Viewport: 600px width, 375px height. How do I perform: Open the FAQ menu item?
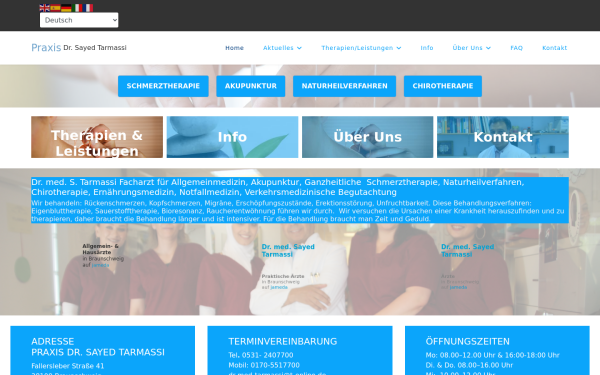click(516, 48)
